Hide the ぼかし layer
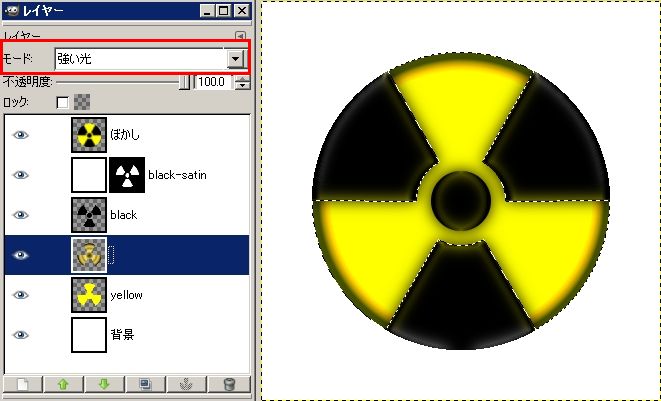Viewport: 661px width, 401px height. 21,135
